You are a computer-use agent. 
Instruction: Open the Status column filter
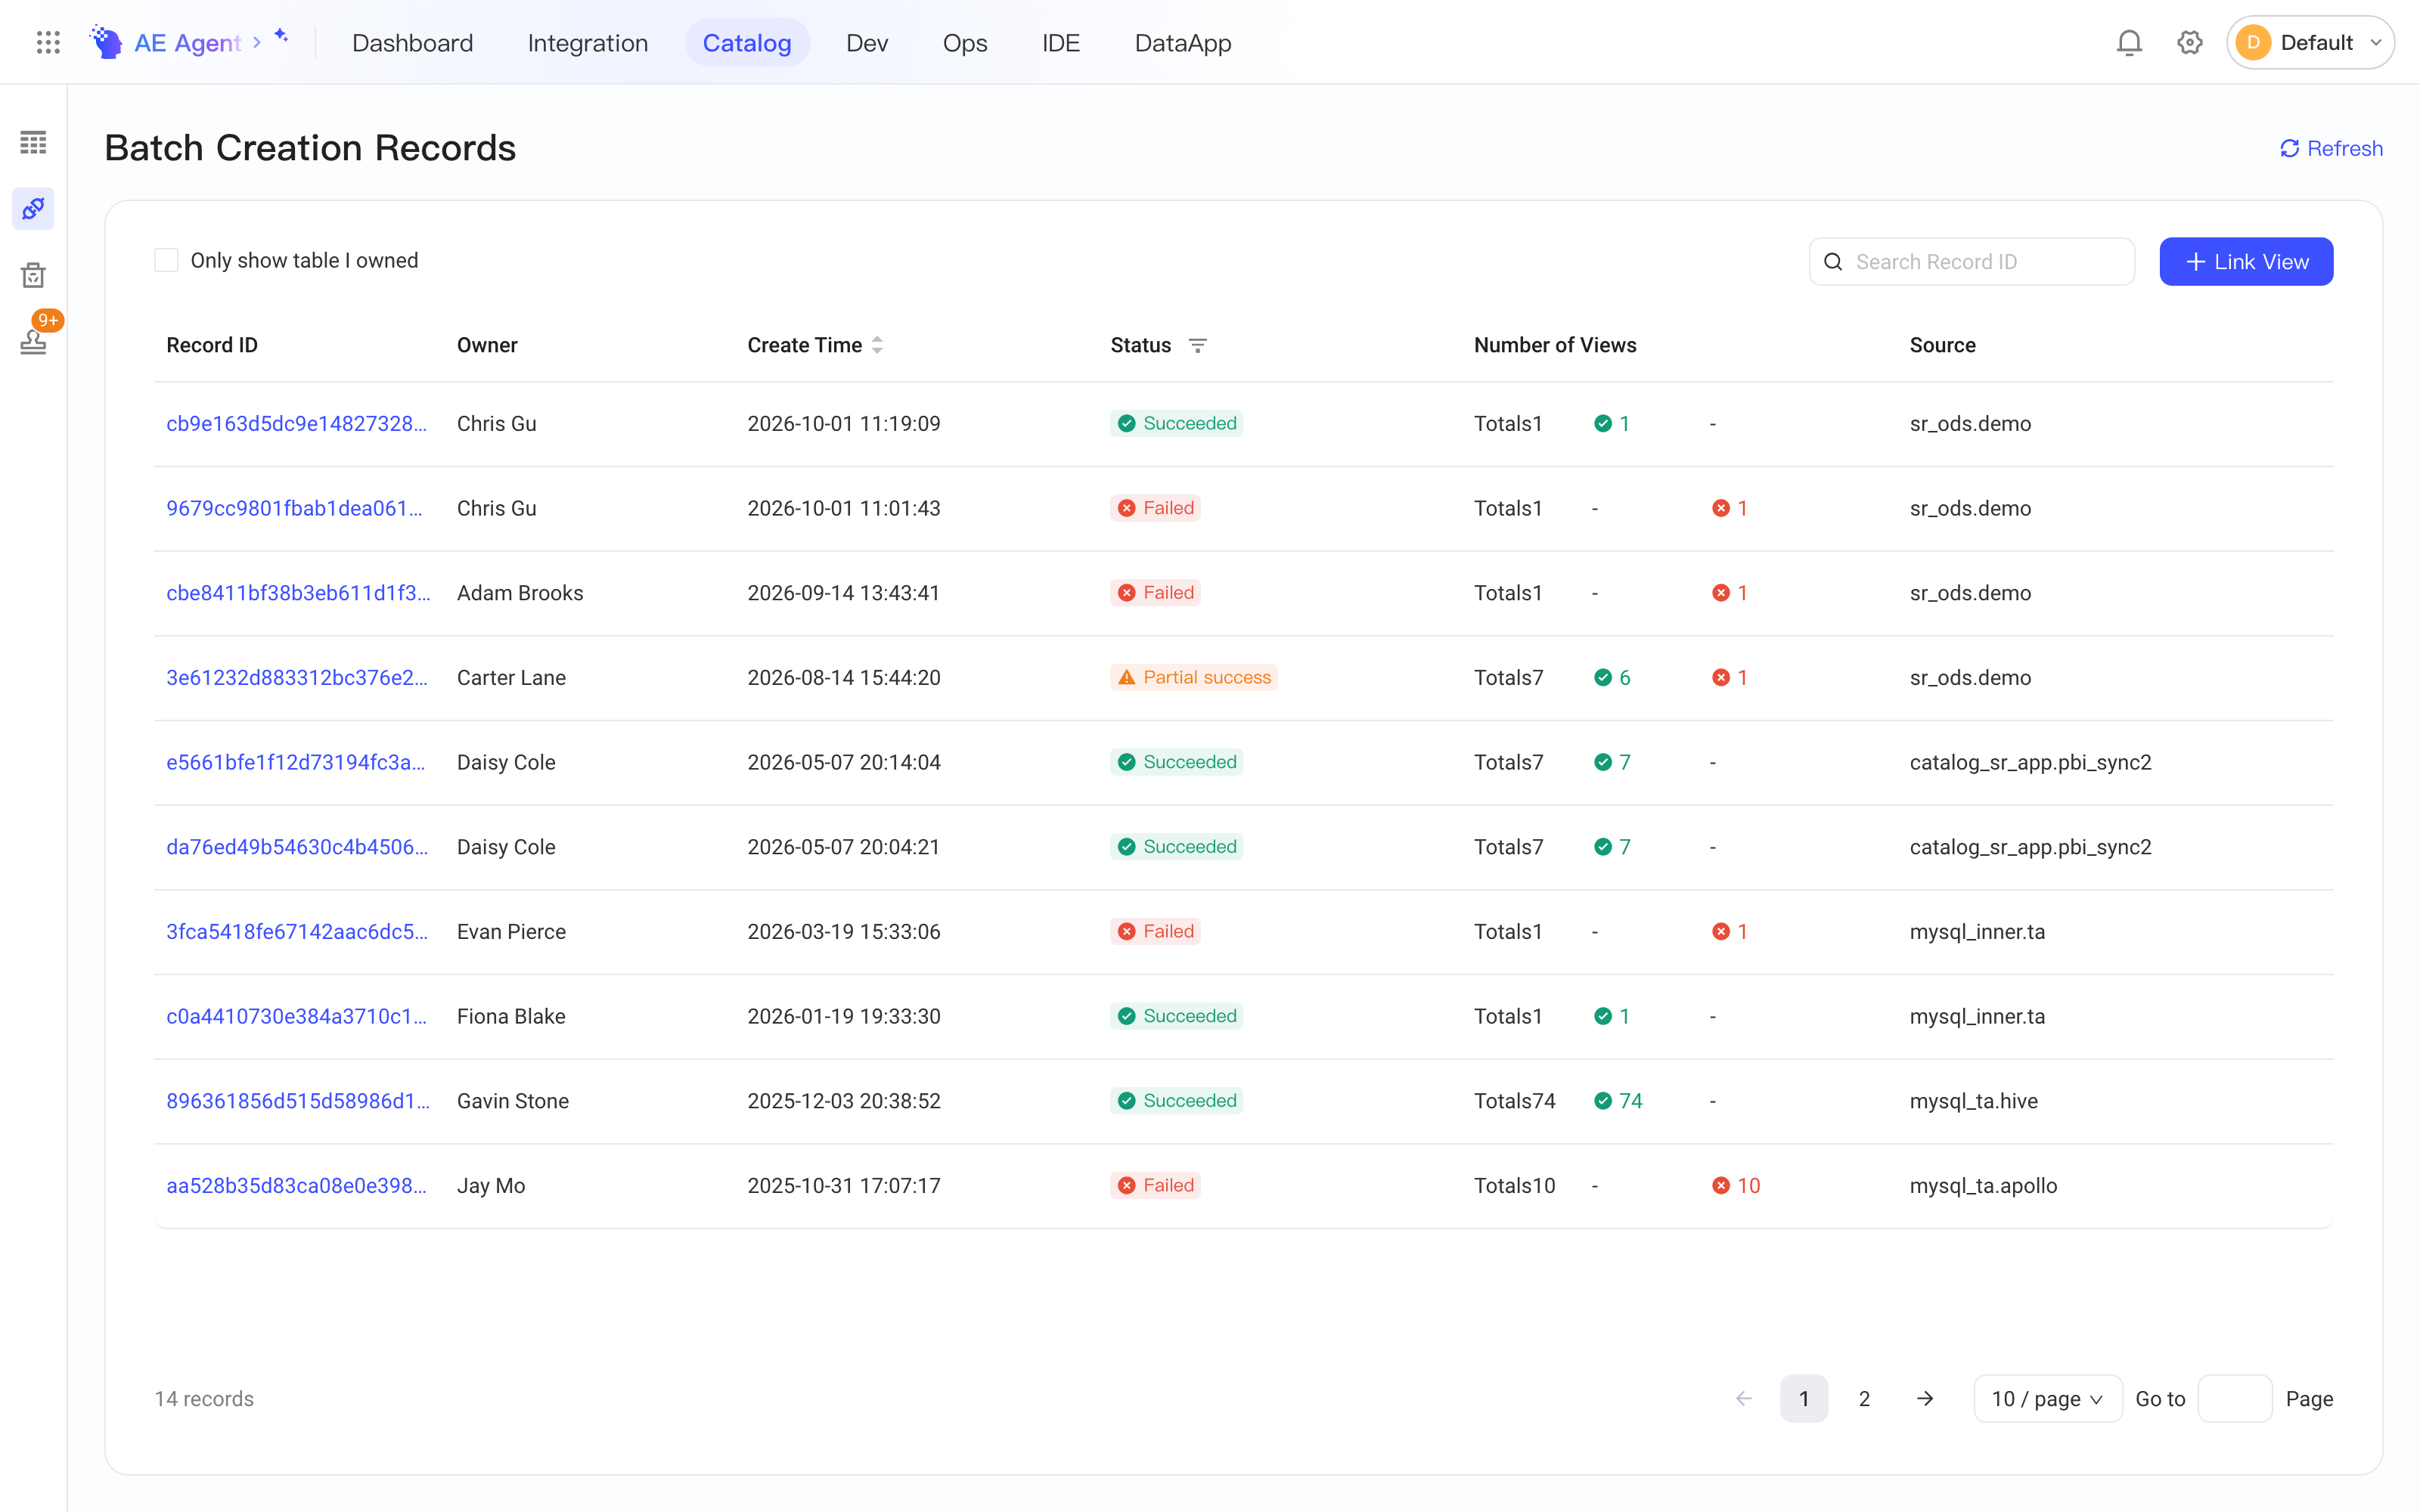pos(1197,345)
